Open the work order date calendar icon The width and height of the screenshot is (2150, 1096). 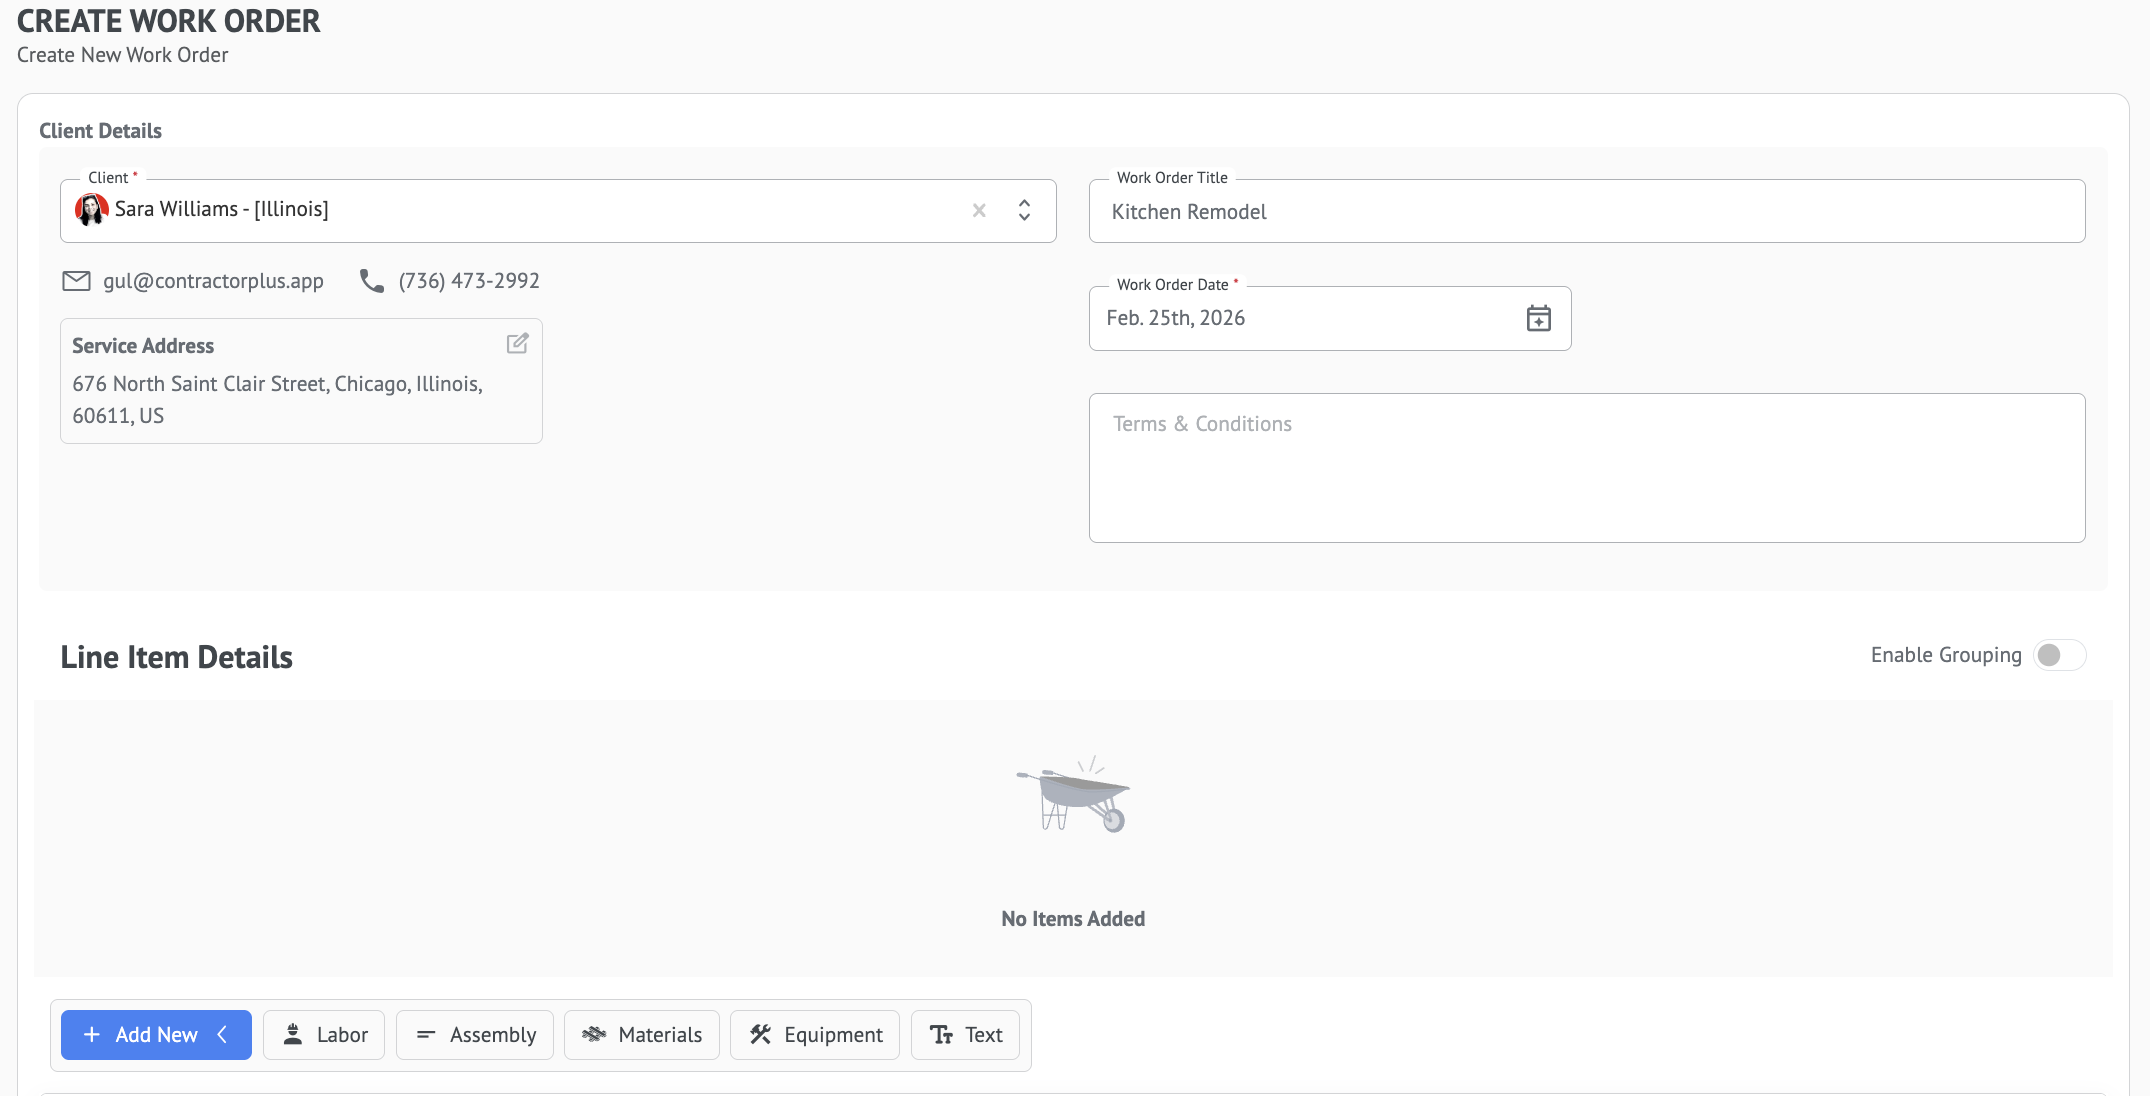coord(1538,318)
